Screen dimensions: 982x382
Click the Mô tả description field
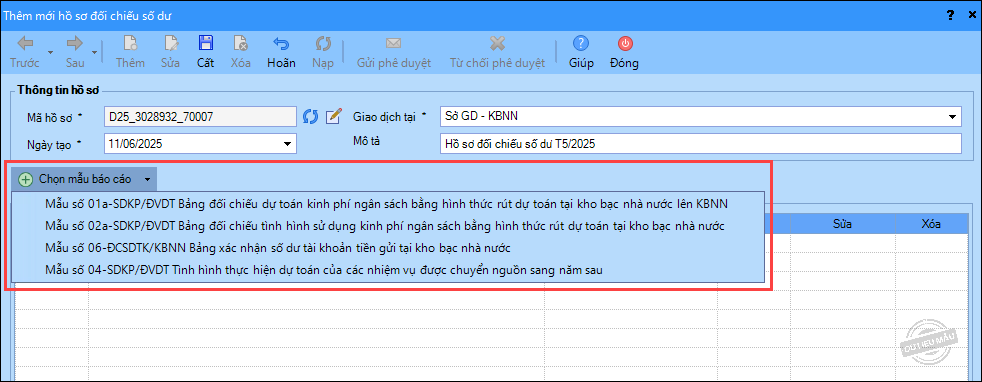pyautogui.click(x=700, y=143)
